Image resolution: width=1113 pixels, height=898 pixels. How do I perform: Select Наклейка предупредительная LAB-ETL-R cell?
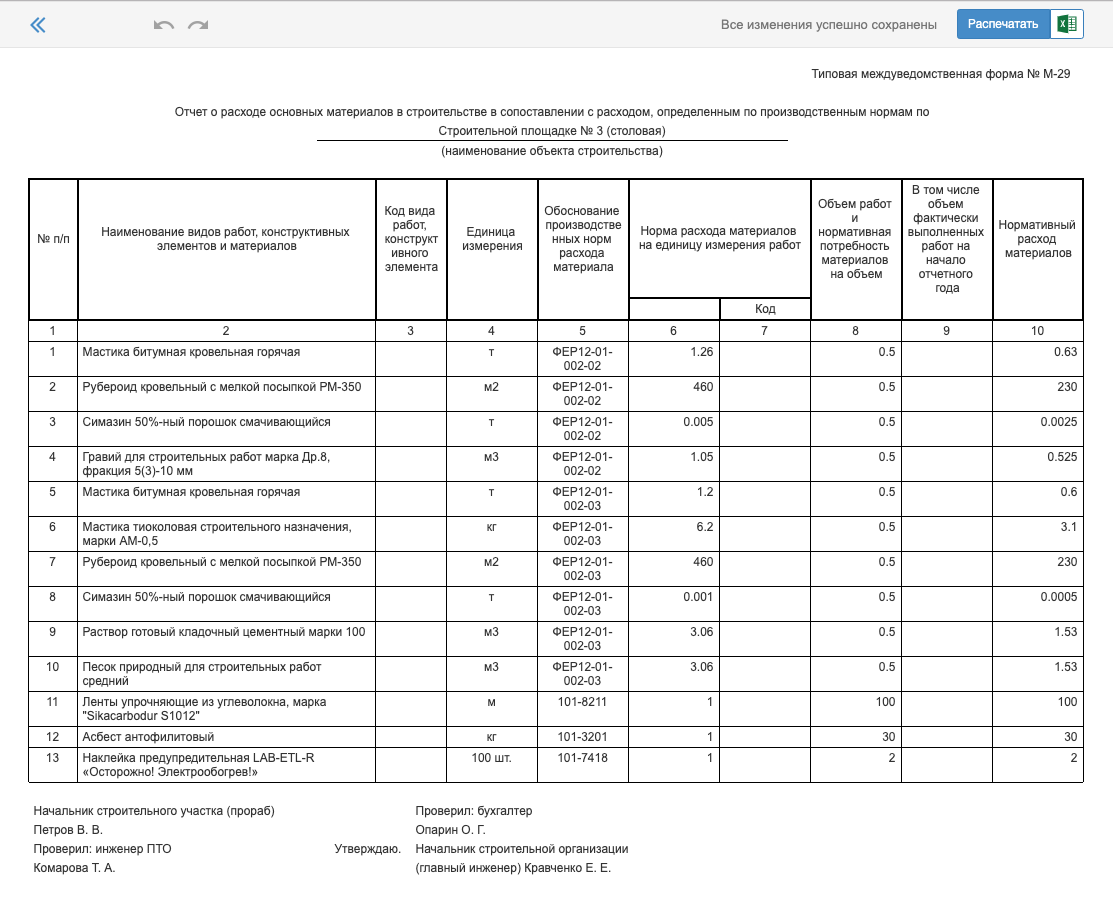tap(226, 765)
